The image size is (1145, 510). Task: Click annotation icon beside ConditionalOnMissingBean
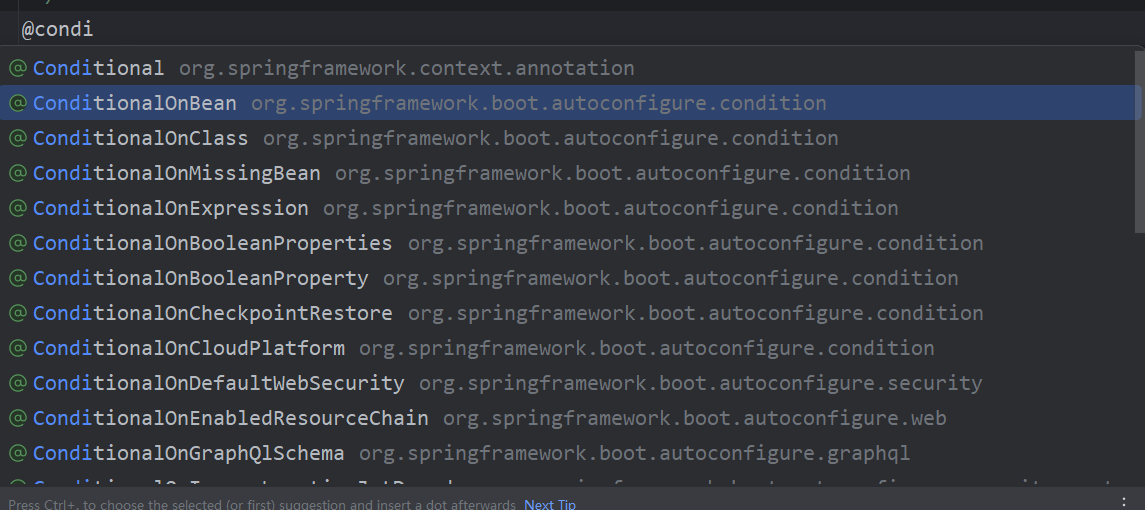[18, 173]
